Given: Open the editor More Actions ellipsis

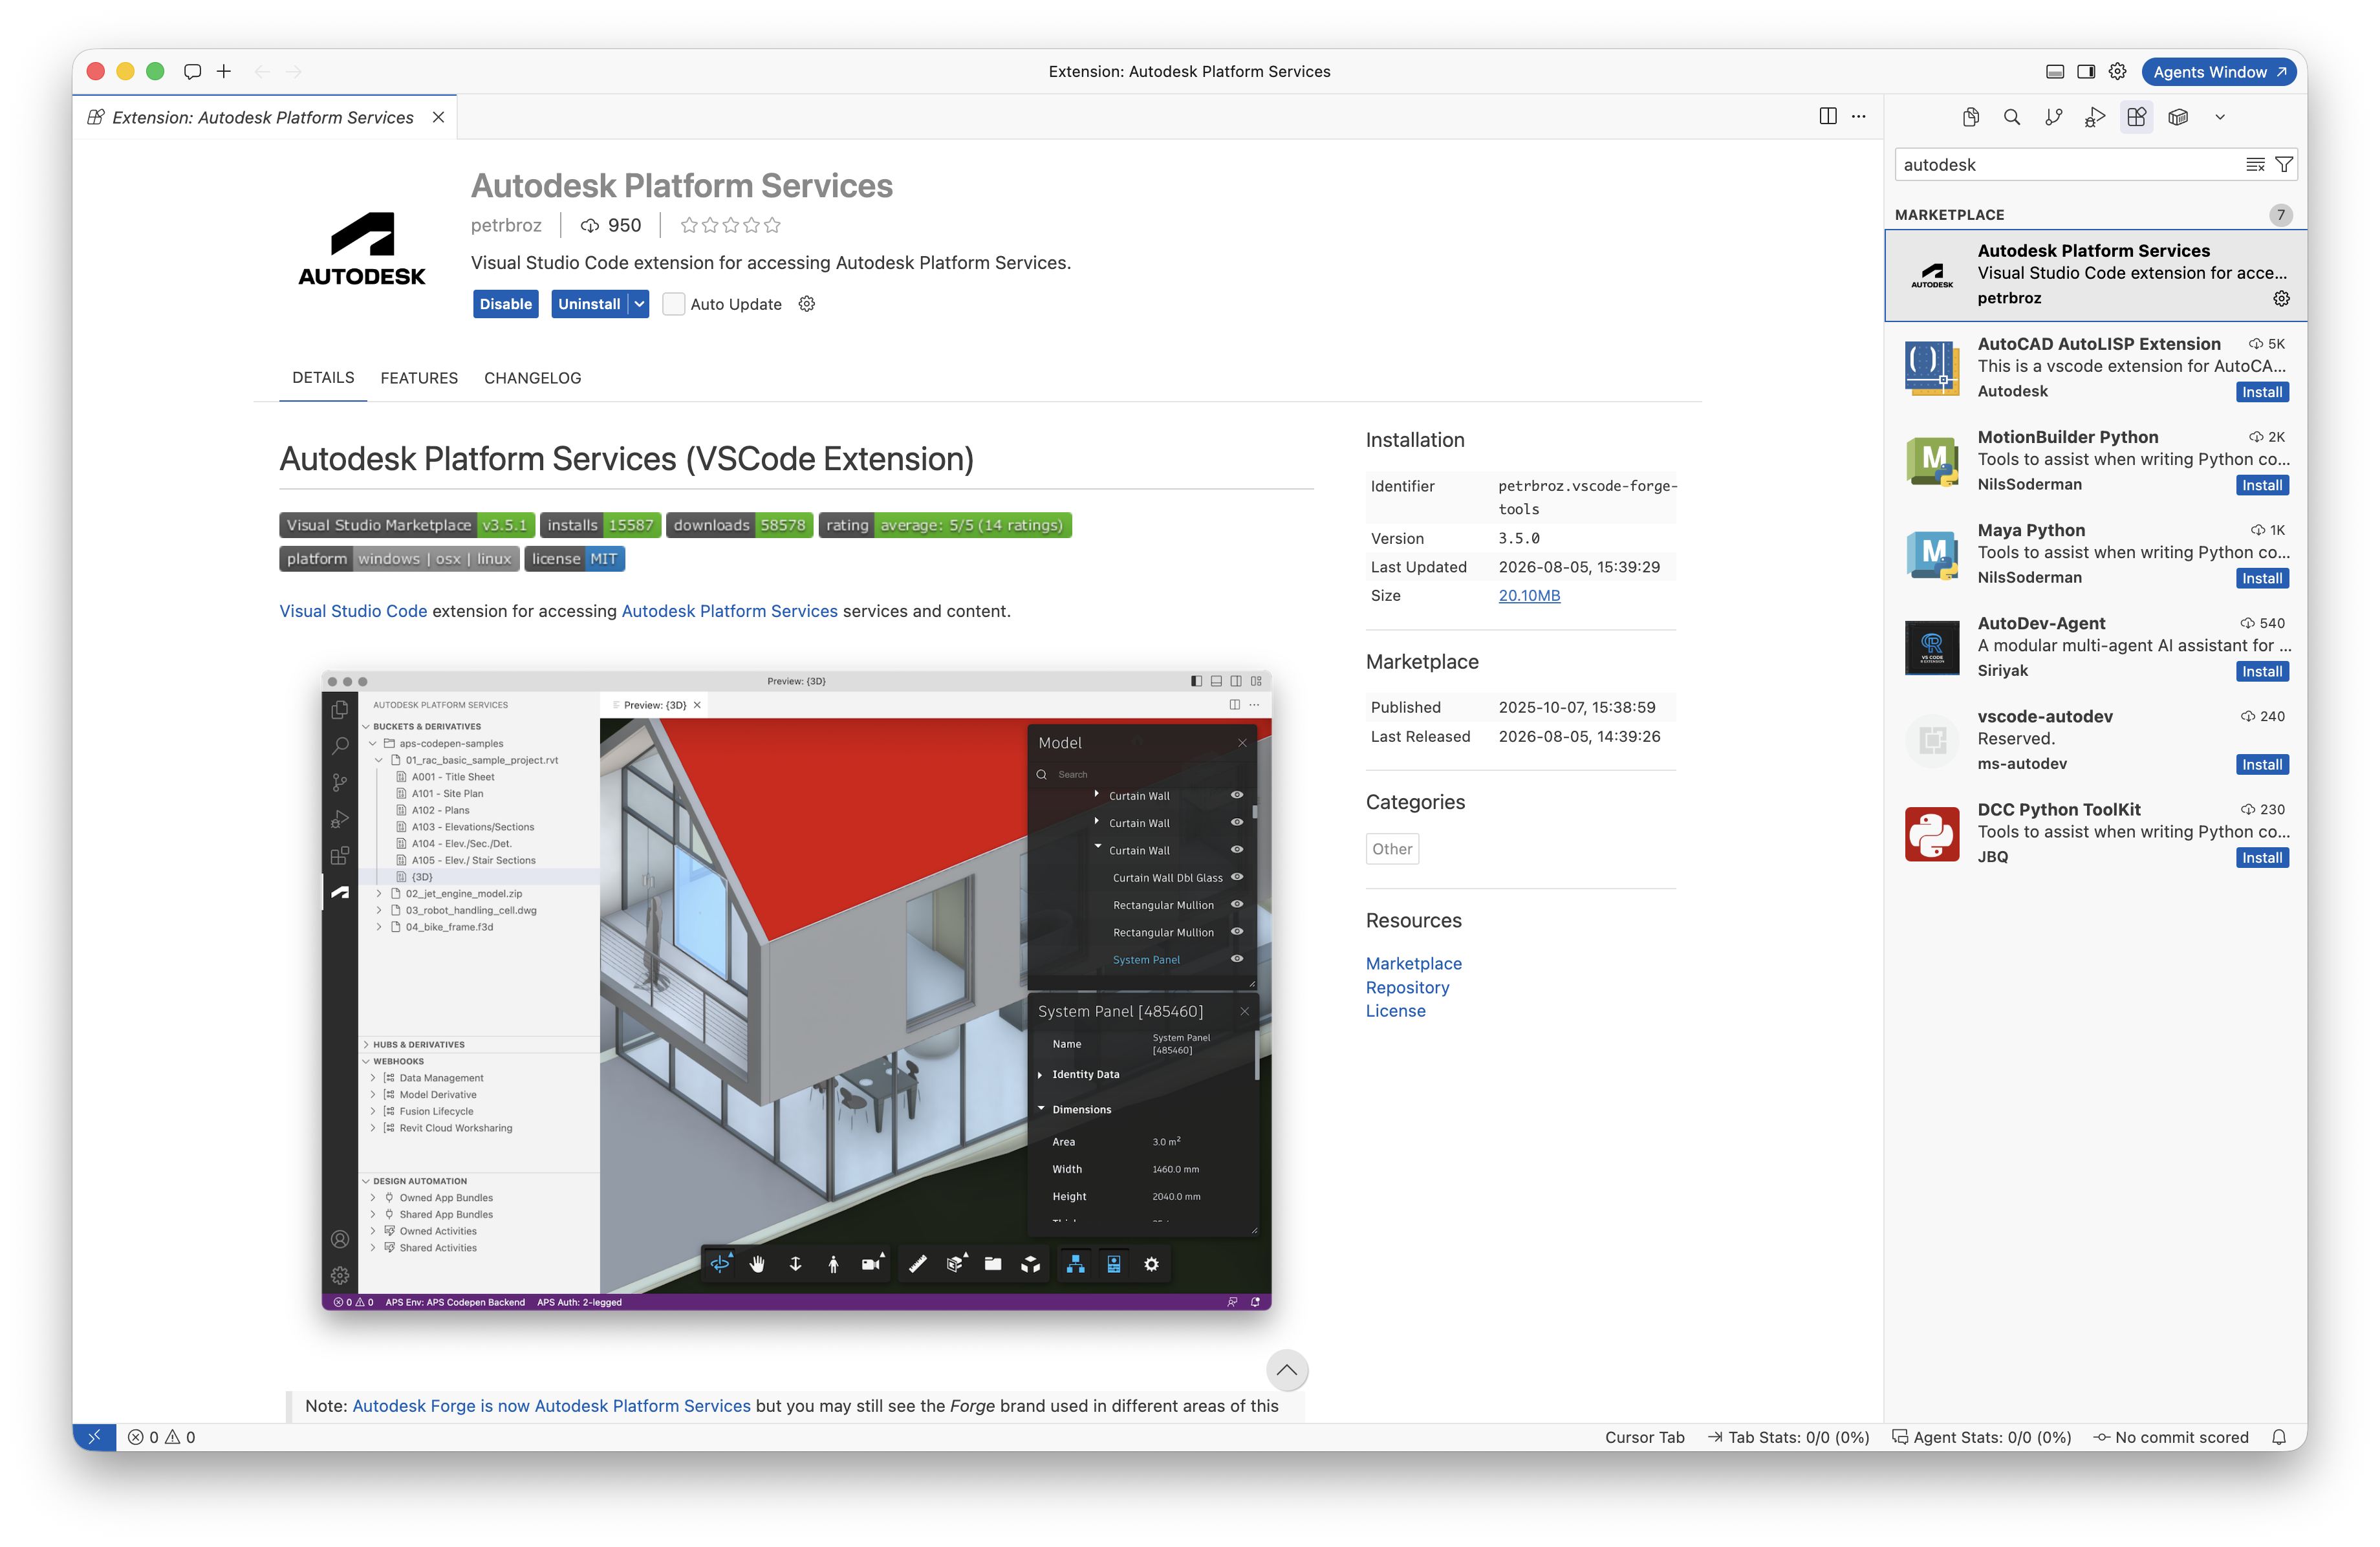Looking at the screenshot, I should (1859, 116).
